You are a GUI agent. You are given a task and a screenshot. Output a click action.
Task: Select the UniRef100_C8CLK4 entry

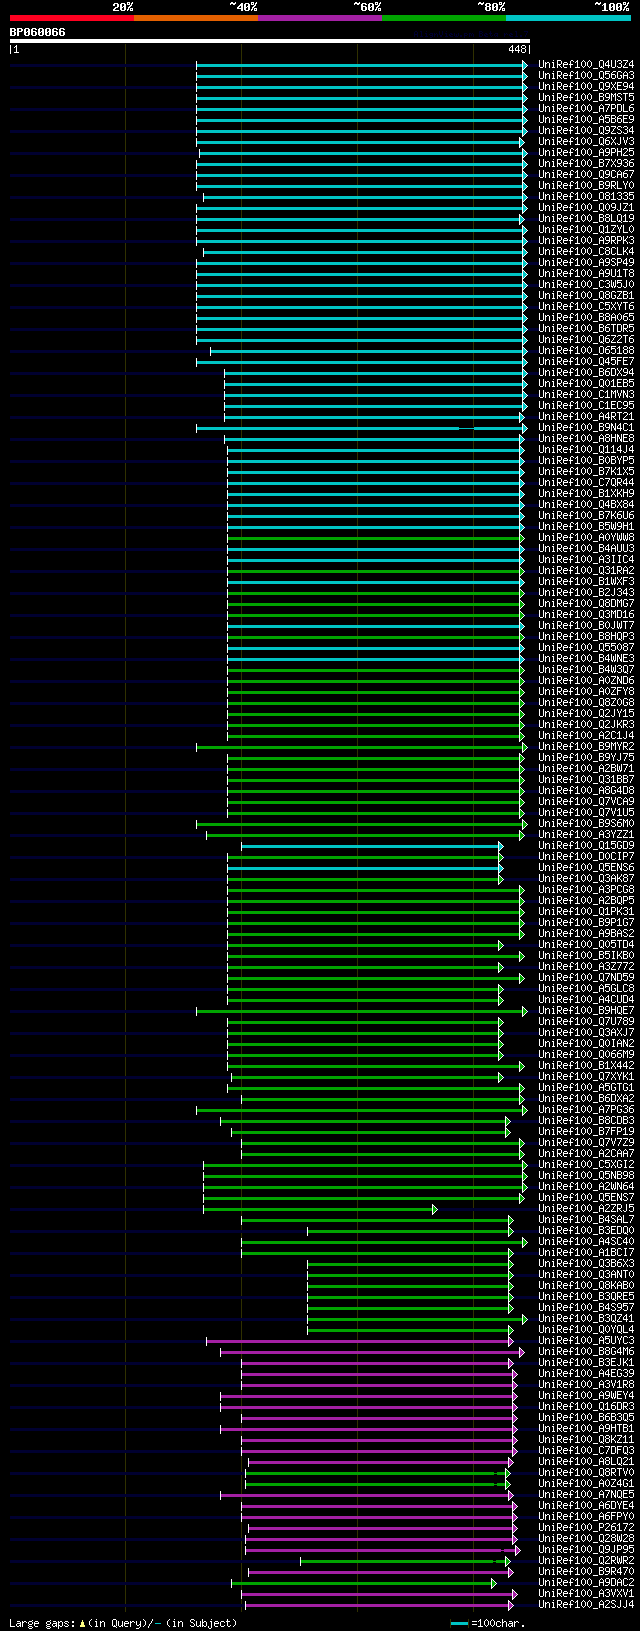click(x=586, y=251)
